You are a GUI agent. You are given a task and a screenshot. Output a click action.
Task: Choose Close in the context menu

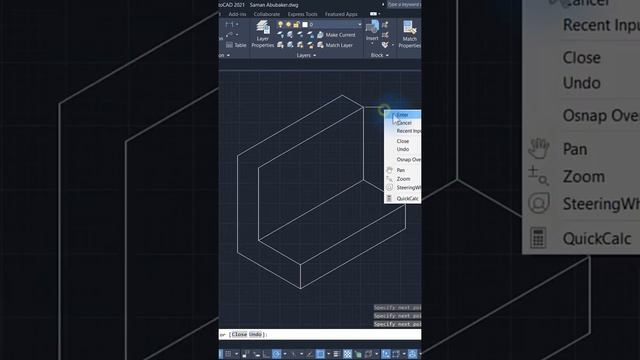click(403, 141)
